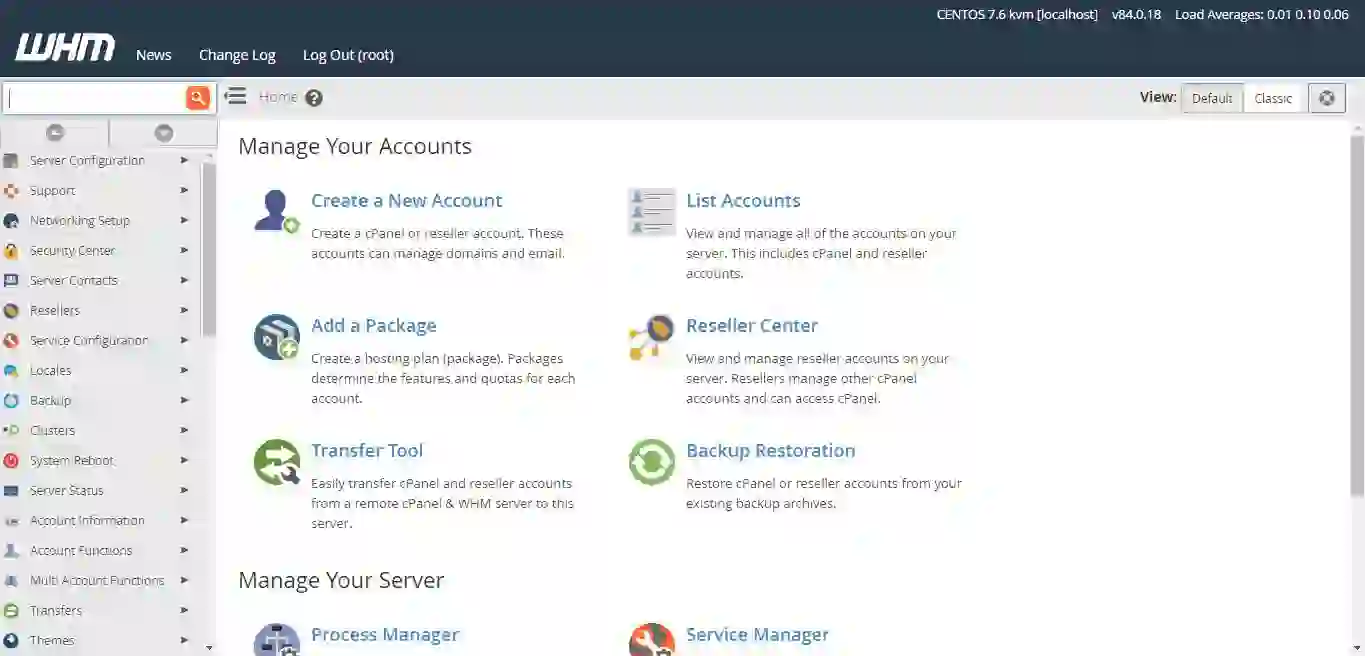
Task: Open the Change Log menu item
Action: point(237,55)
